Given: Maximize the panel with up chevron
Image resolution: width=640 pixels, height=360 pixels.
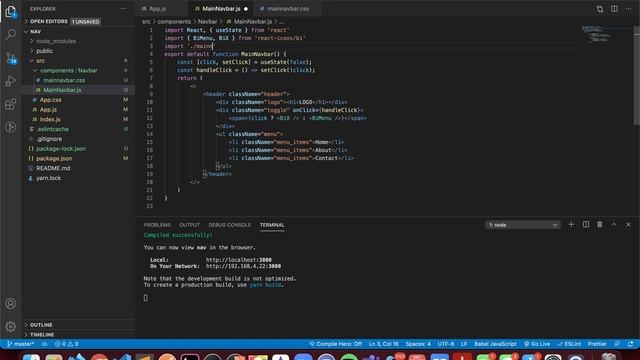Looking at the screenshot, I should click(614, 224).
